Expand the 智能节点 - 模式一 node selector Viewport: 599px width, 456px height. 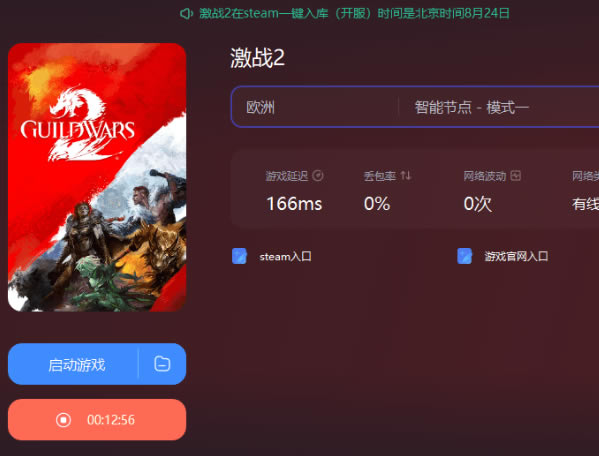pyautogui.click(x=499, y=107)
